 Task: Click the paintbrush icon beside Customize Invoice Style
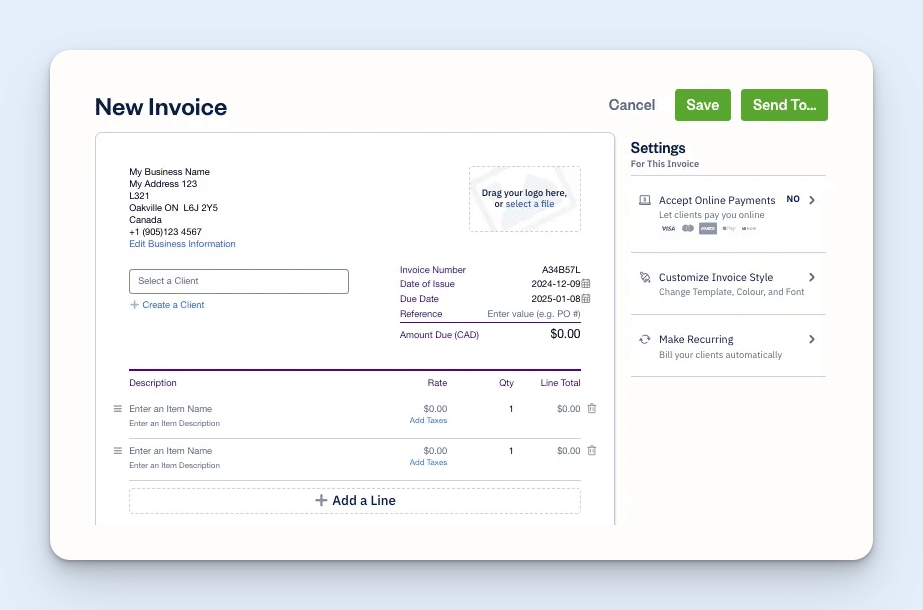(x=644, y=277)
